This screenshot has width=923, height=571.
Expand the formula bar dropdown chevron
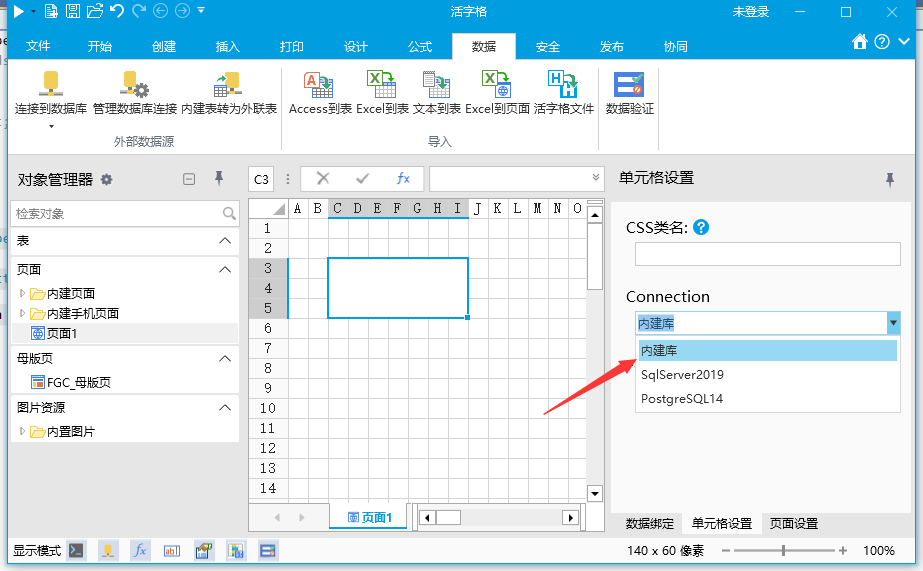tap(596, 178)
